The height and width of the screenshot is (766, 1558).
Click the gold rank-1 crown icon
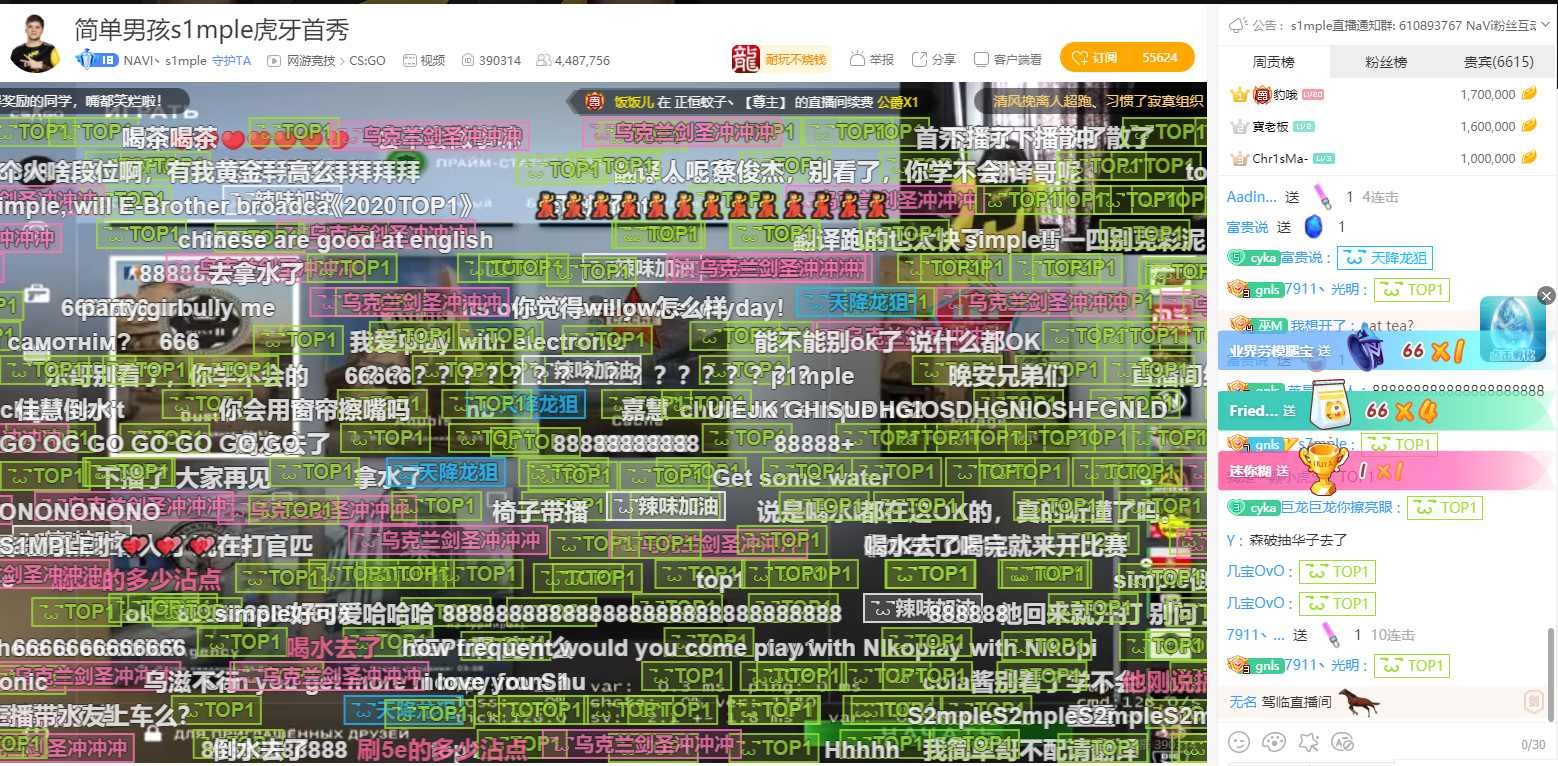(1240, 94)
